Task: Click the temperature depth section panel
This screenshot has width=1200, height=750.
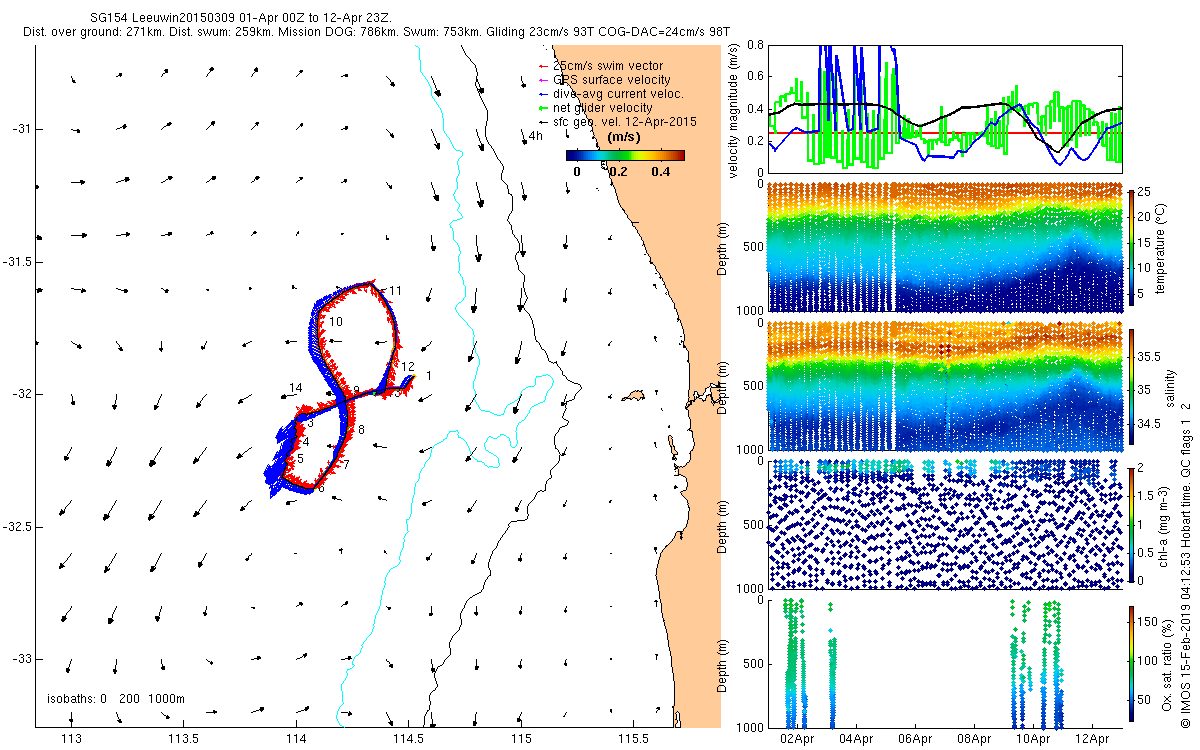Action: pyautogui.click(x=944, y=246)
